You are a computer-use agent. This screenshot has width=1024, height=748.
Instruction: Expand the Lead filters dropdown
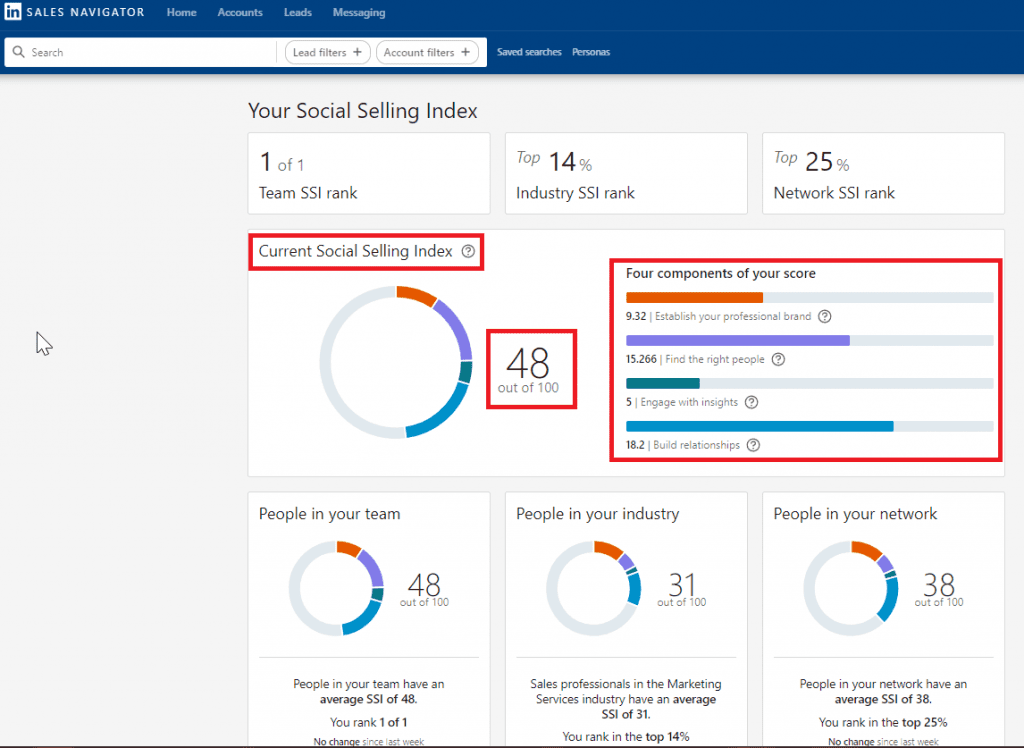tap(327, 51)
